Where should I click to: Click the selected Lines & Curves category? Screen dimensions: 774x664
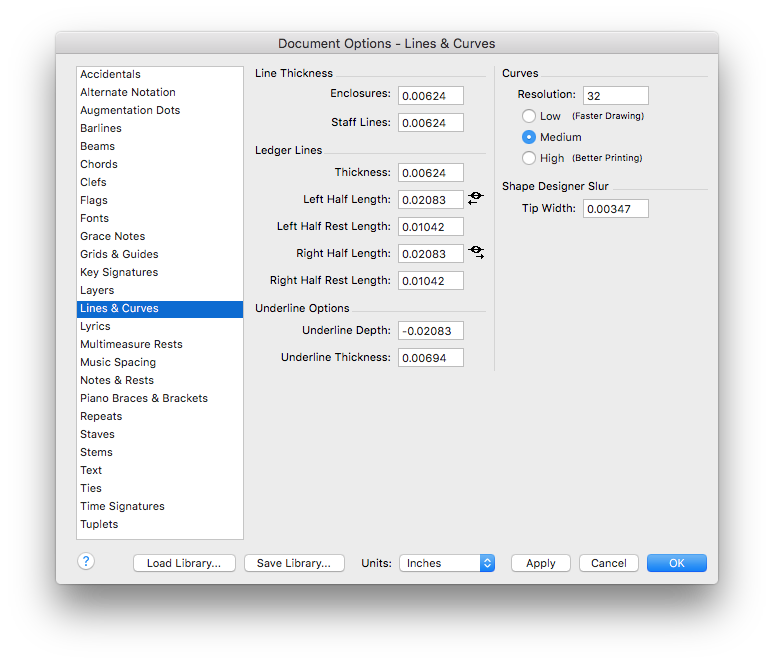click(160, 309)
